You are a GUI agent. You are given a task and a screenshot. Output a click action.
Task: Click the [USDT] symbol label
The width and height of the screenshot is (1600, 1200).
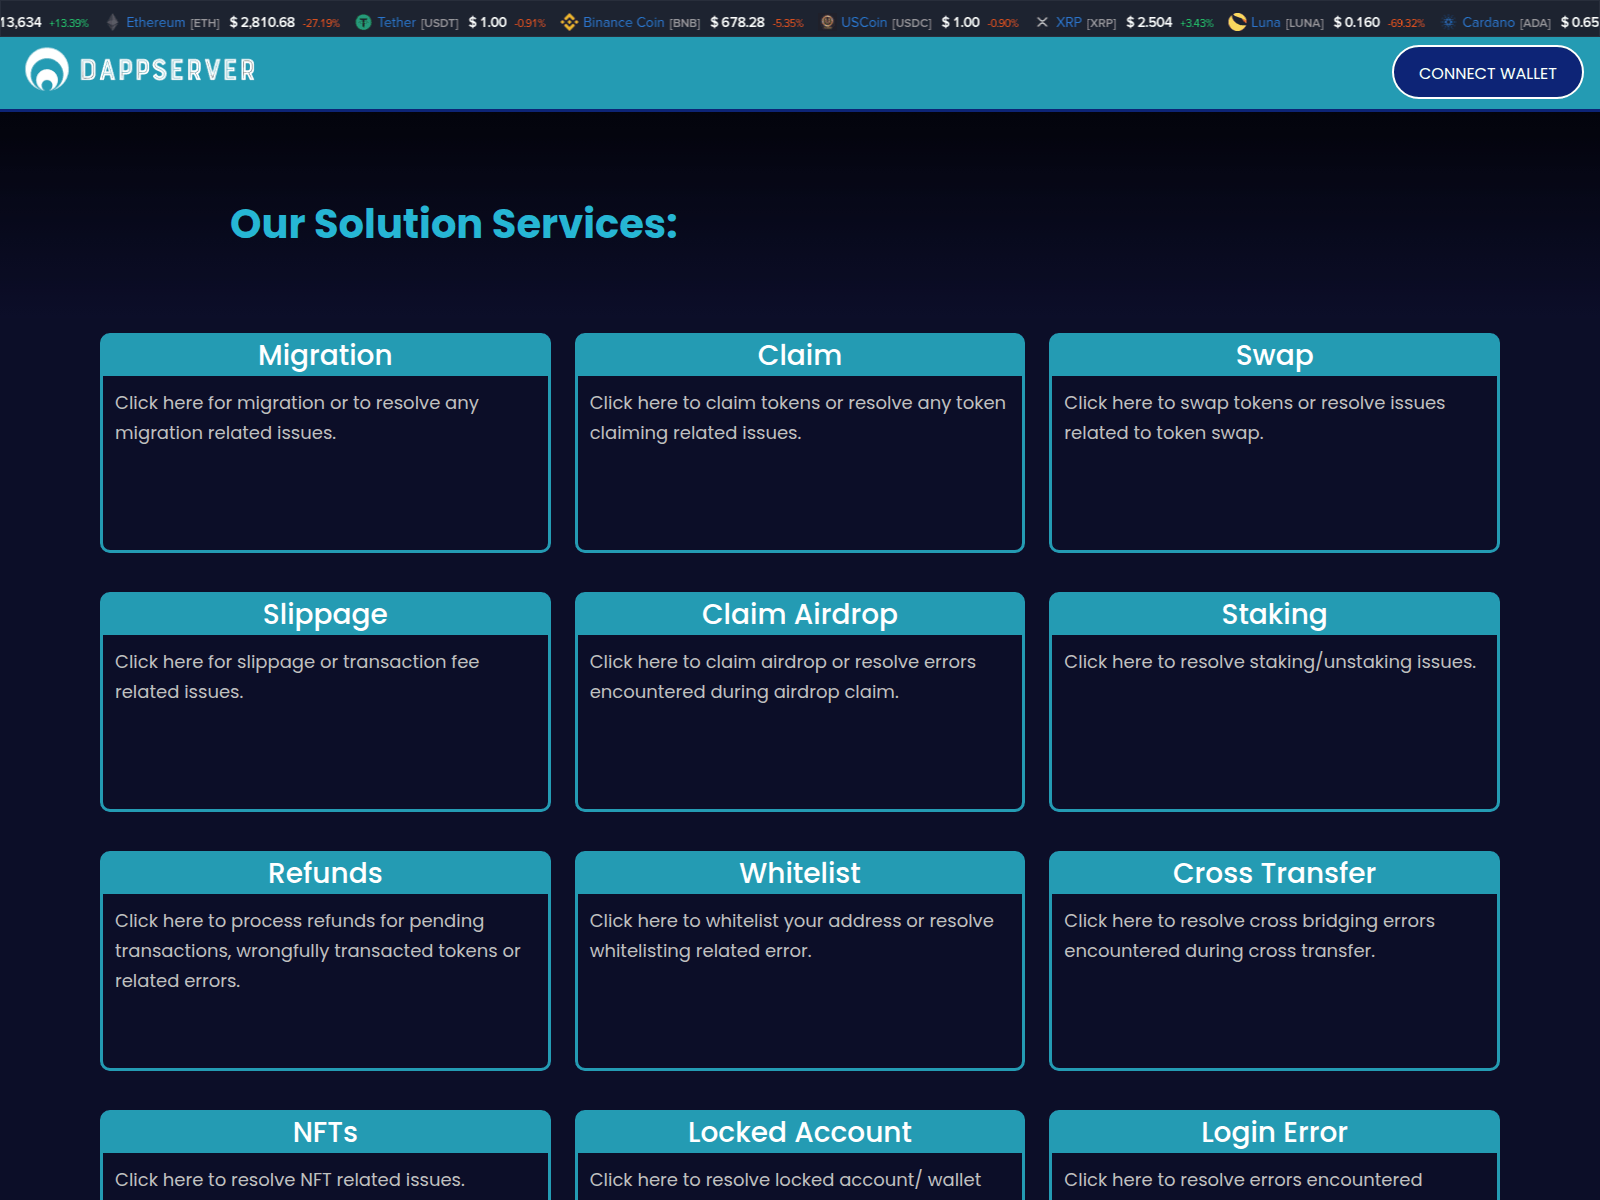(440, 23)
